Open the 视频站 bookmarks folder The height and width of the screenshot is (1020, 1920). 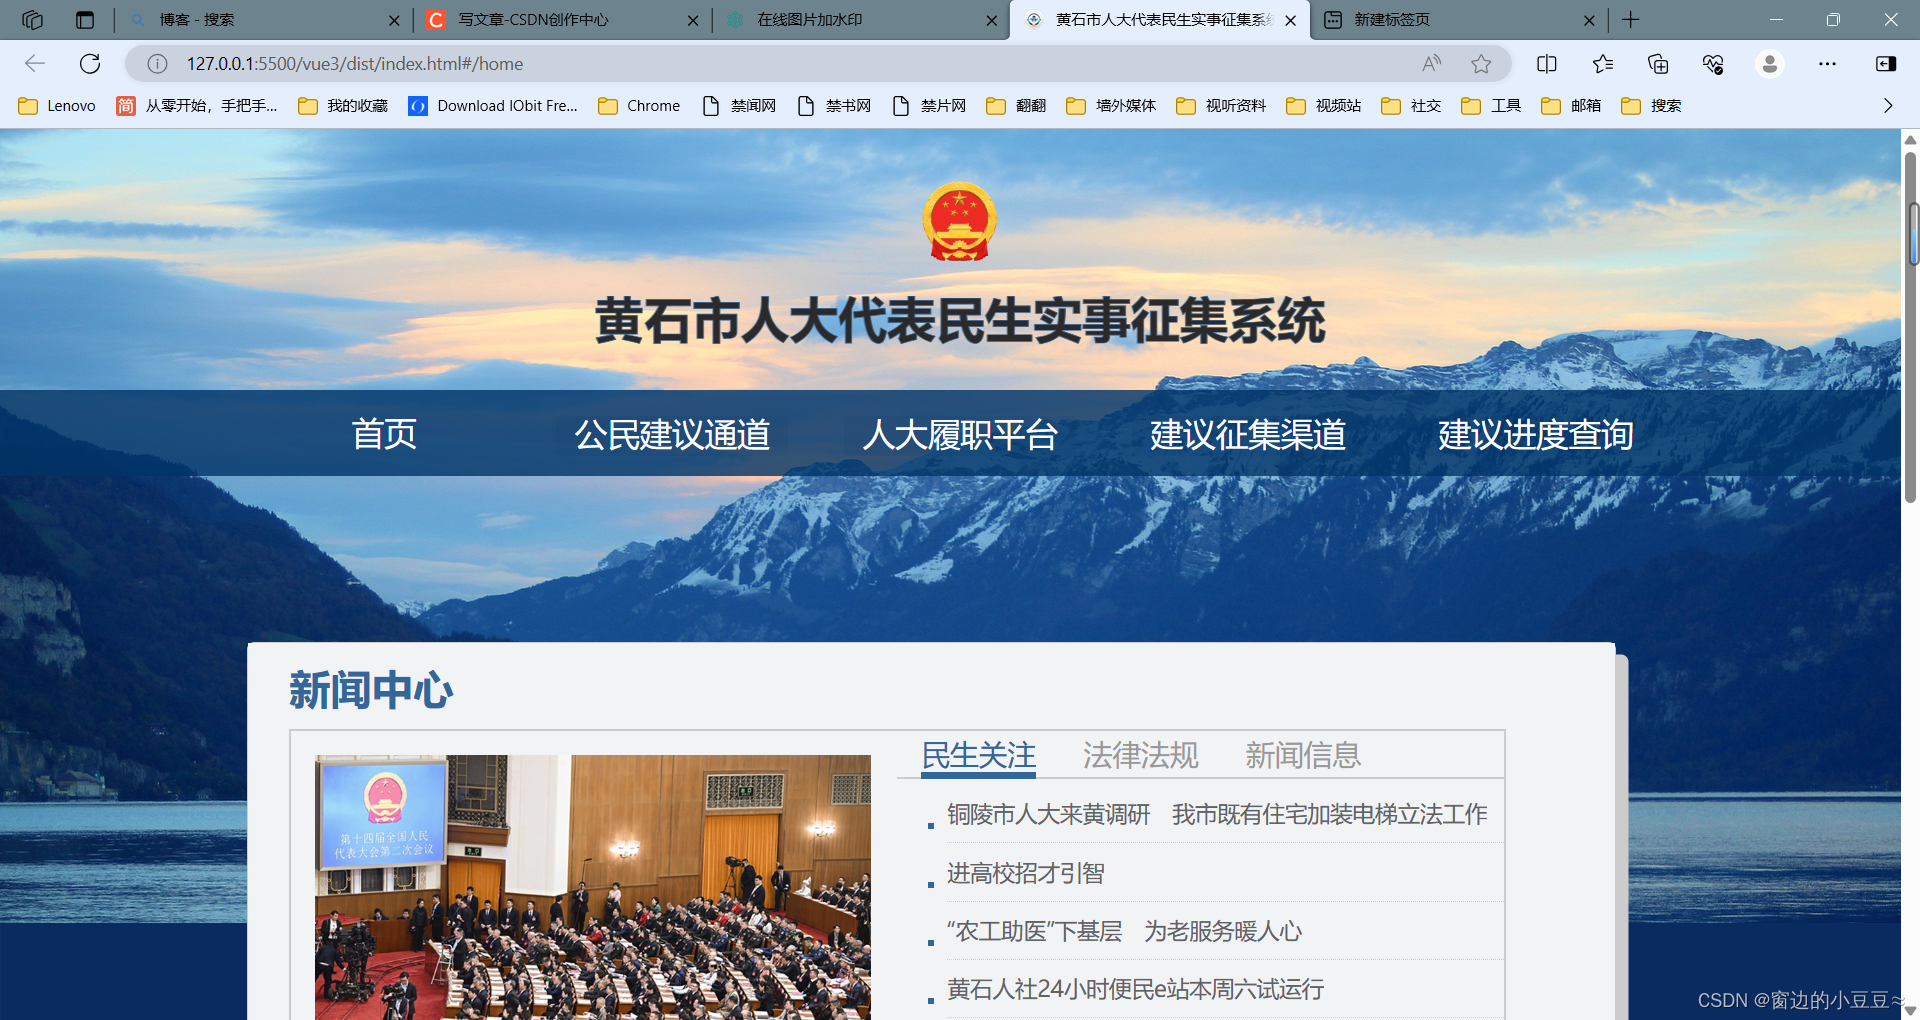click(x=1324, y=106)
